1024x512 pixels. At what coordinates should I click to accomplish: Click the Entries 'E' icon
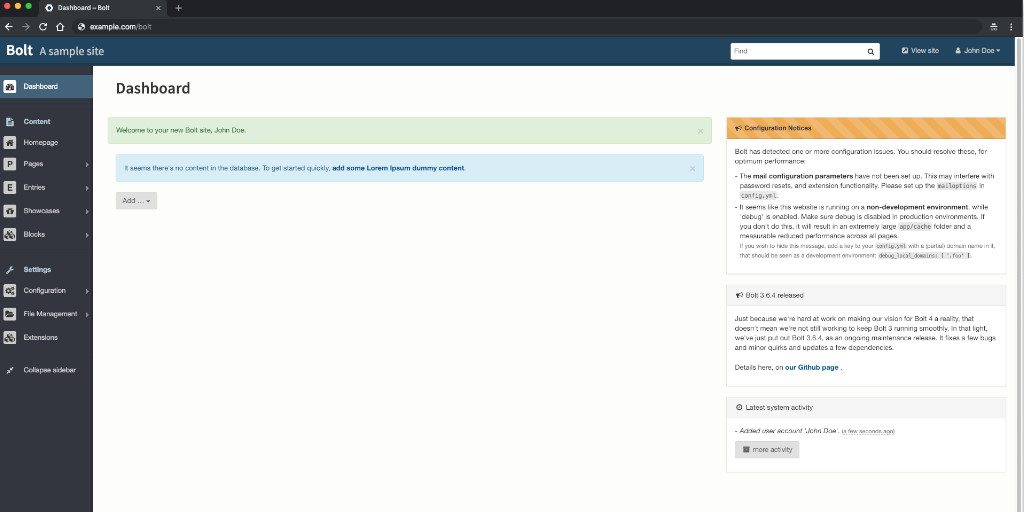point(10,187)
